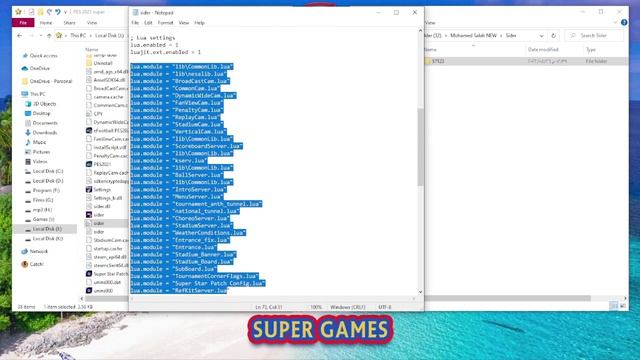Viewport: 640px width, 360px height.
Task: Open Notepad's View menu
Action: pyautogui.click(x=184, y=23)
